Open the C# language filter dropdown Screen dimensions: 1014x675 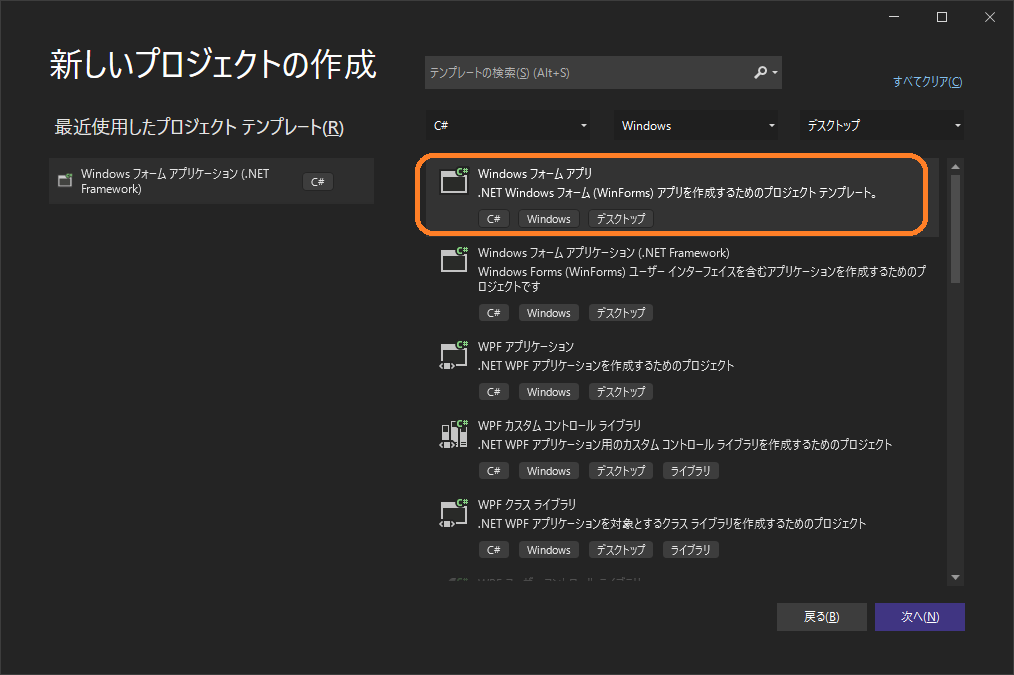(x=508, y=125)
